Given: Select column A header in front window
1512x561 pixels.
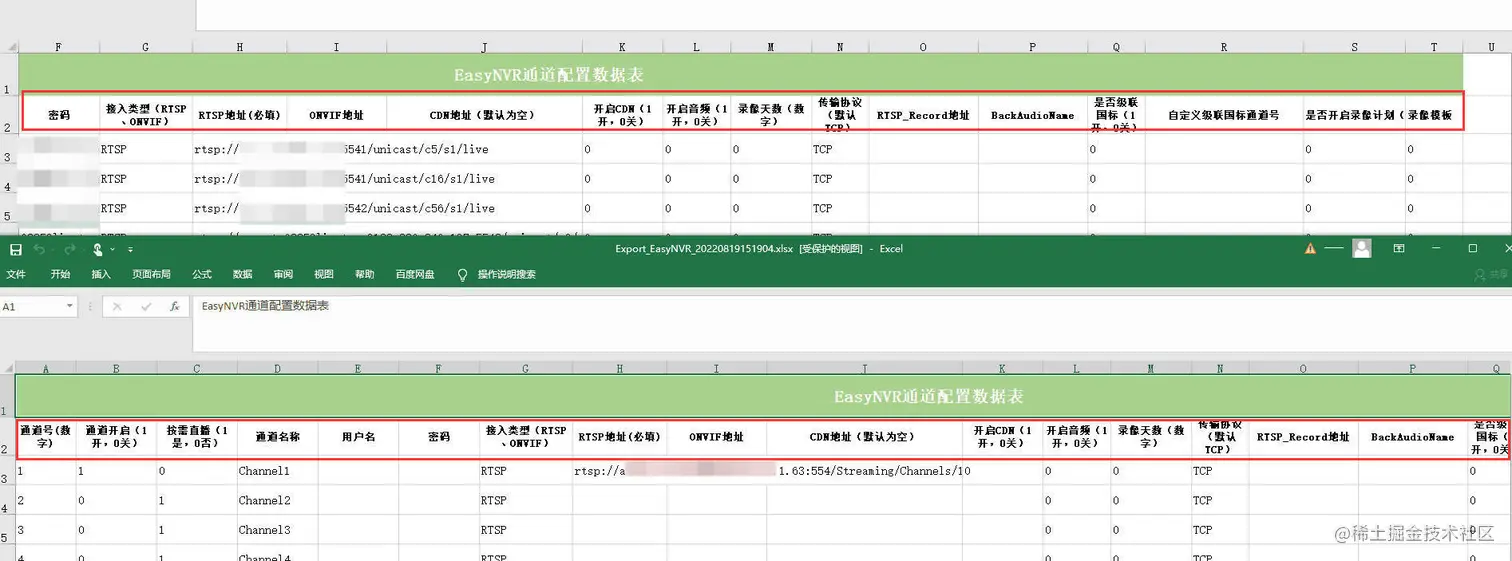Looking at the screenshot, I should click(x=45, y=368).
